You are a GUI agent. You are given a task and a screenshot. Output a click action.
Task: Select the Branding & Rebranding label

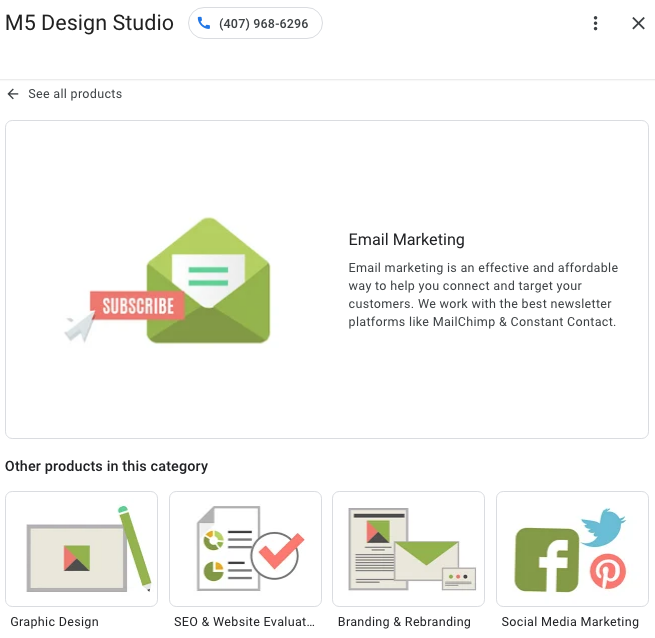pyautogui.click(x=404, y=622)
